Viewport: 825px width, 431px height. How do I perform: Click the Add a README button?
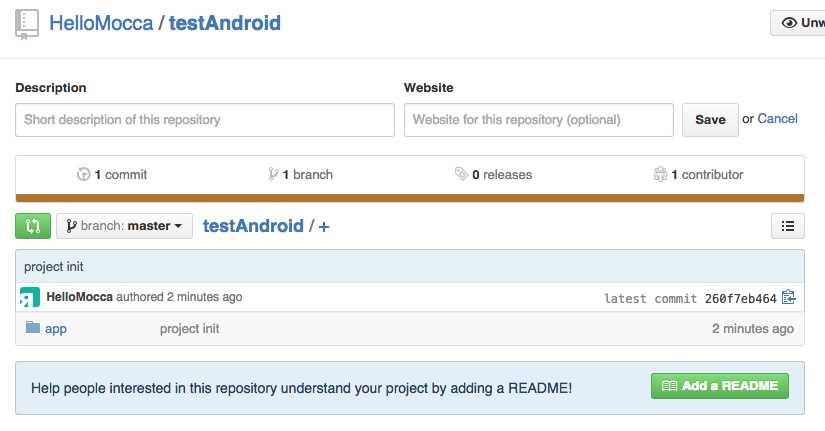pos(720,386)
